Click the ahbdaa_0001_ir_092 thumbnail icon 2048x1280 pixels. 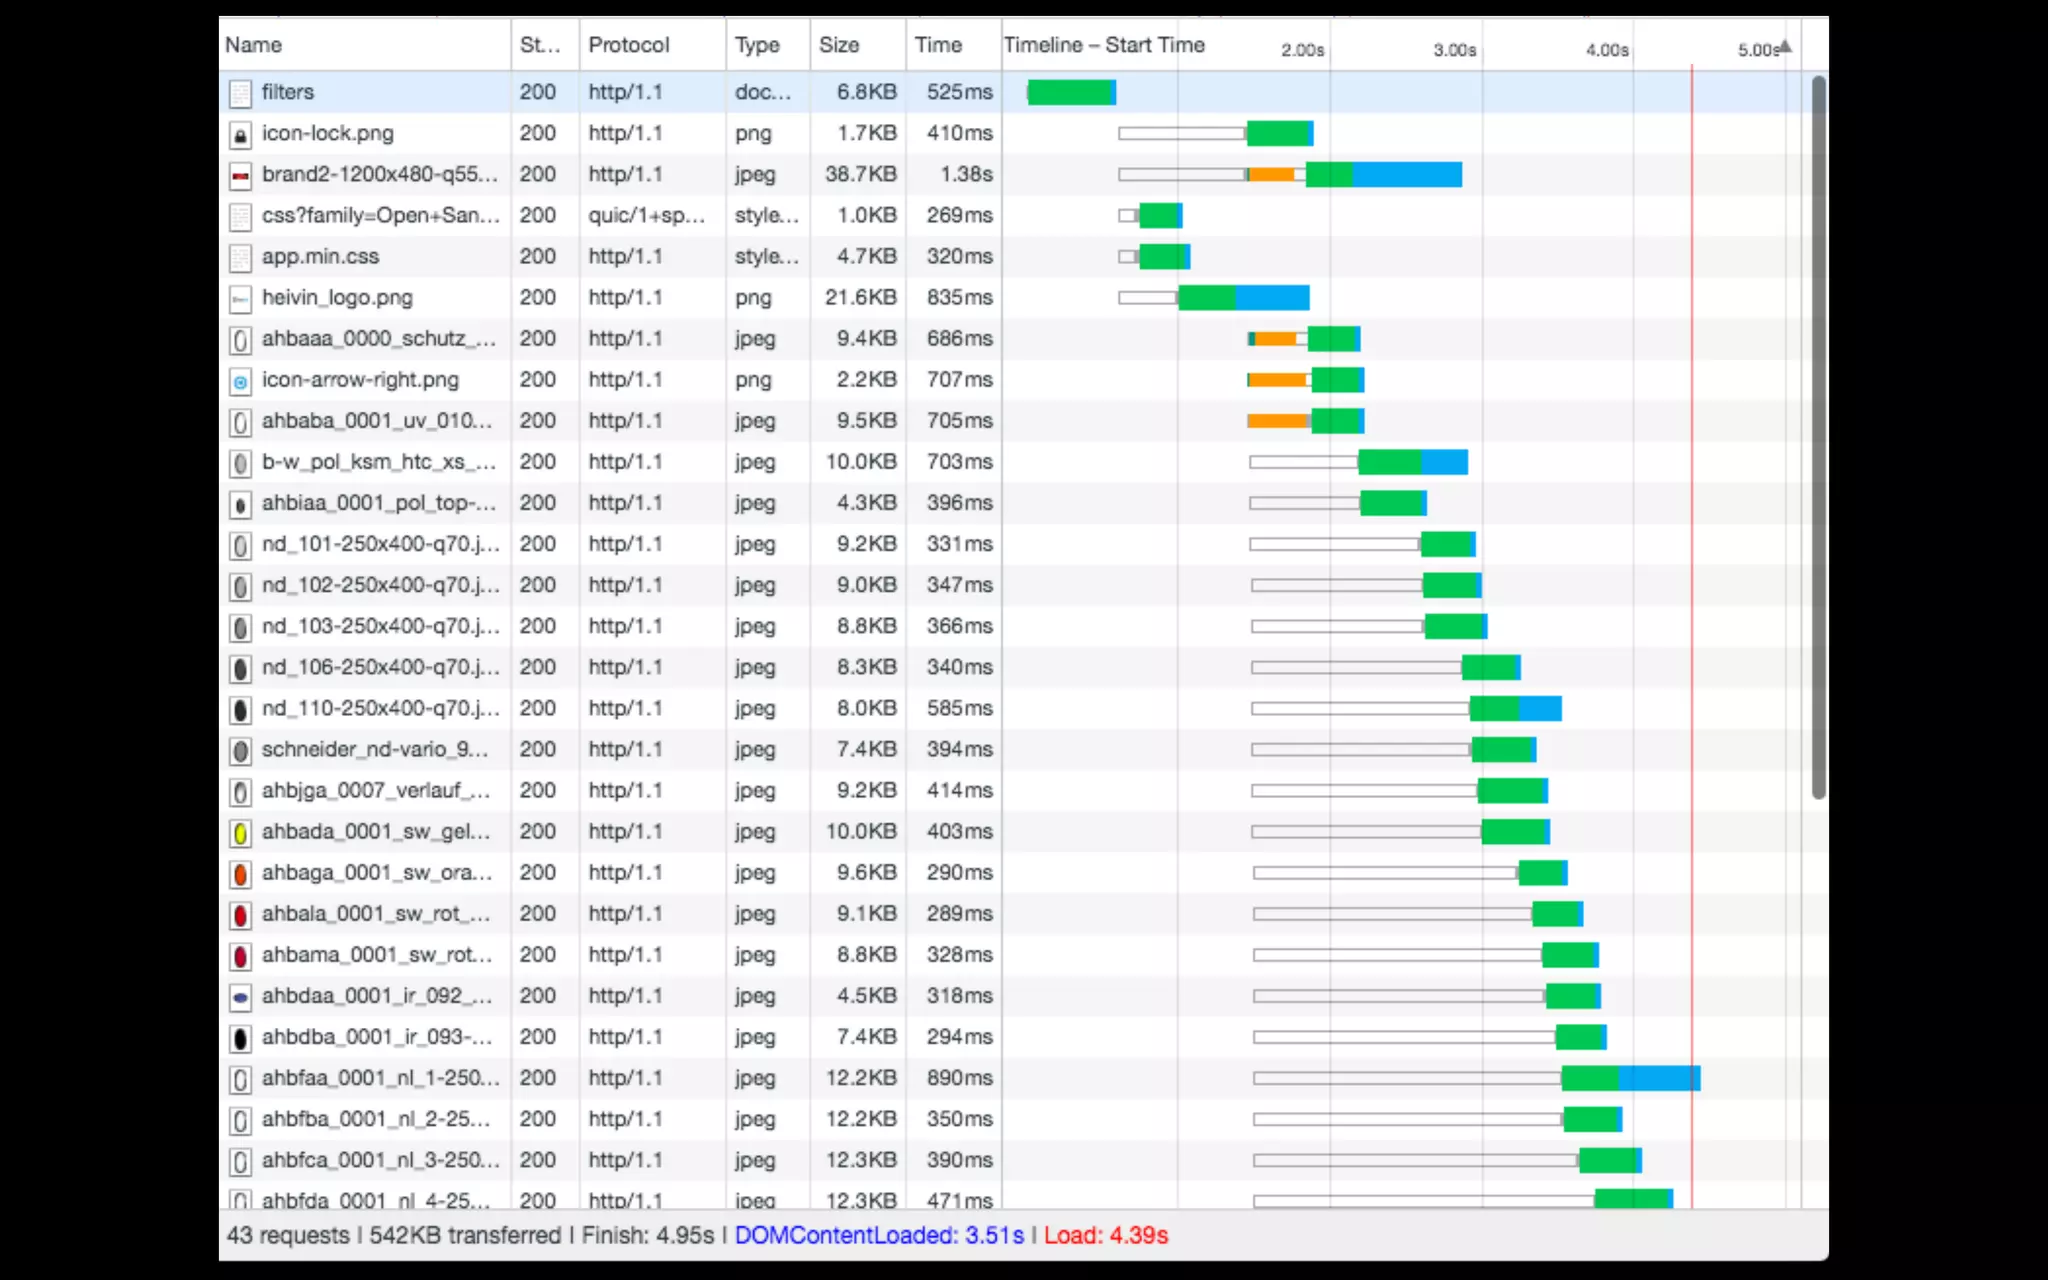[240, 996]
